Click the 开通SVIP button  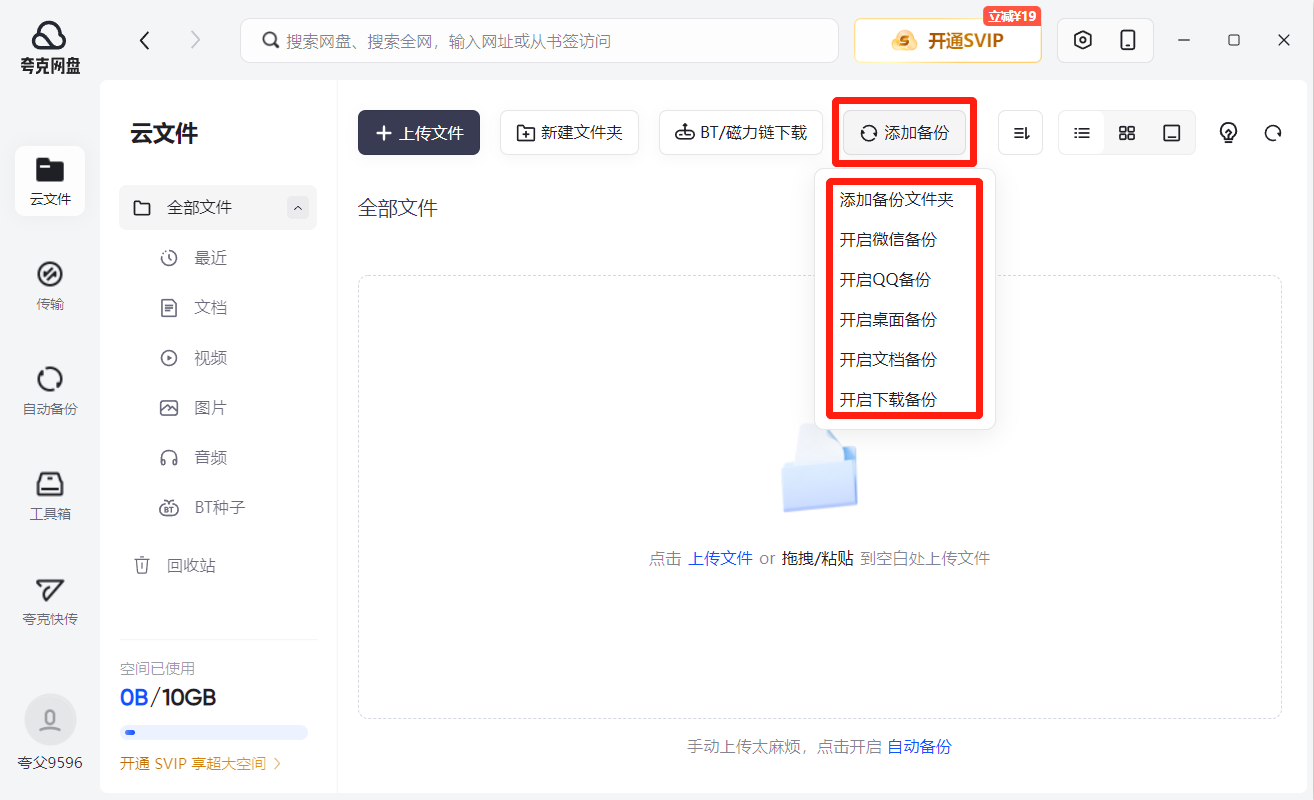click(947, 41)
